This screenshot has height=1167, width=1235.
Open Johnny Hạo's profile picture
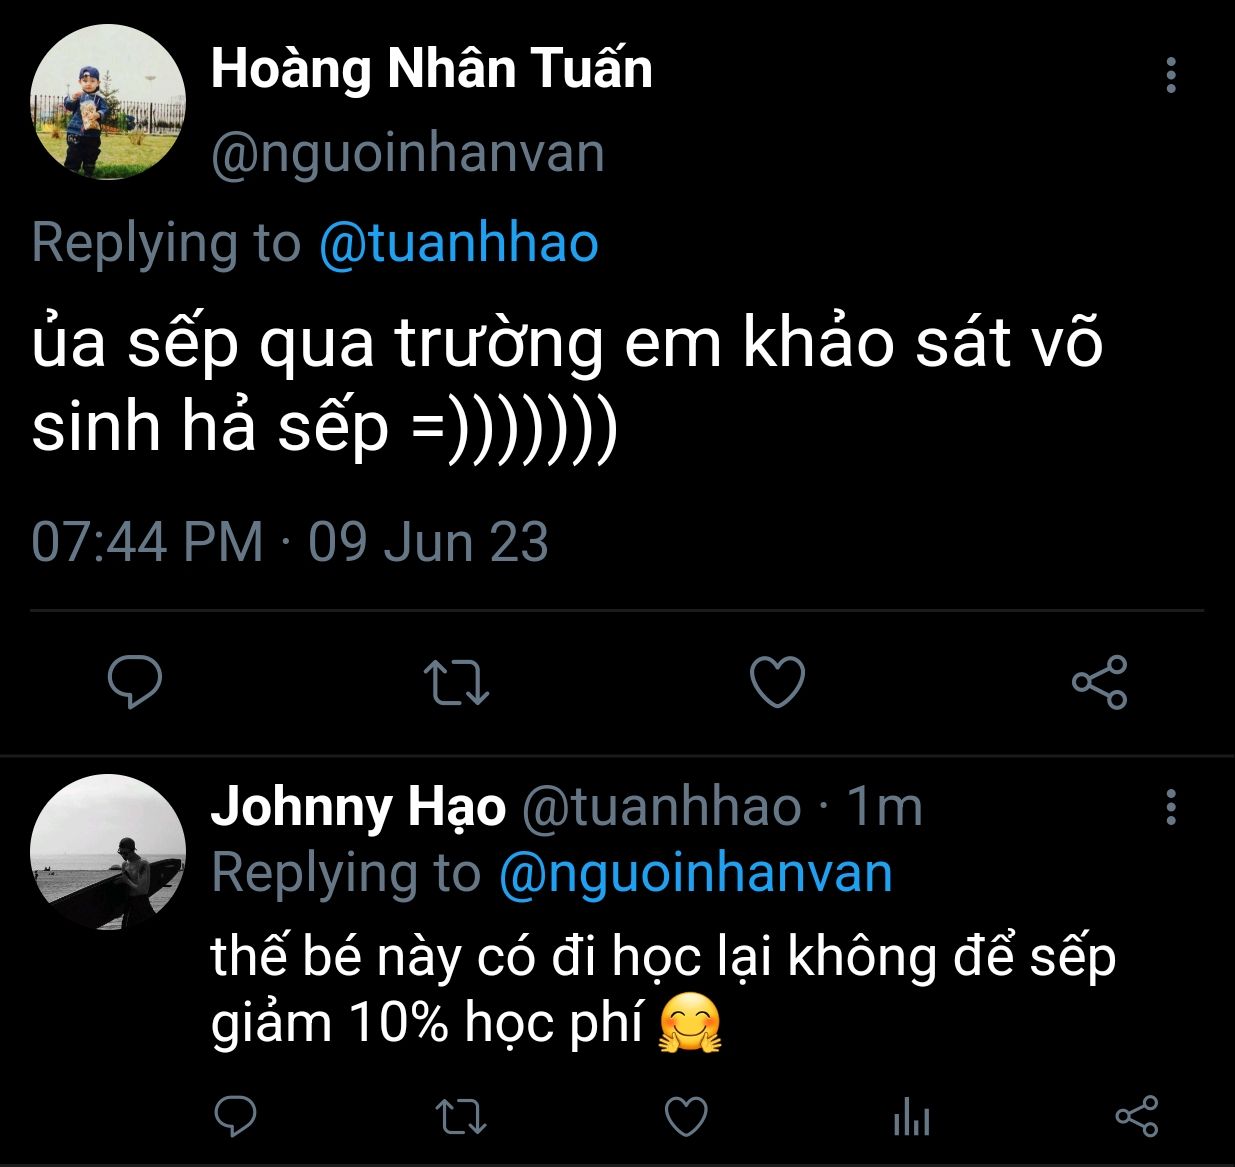click(x=108, y=852)
